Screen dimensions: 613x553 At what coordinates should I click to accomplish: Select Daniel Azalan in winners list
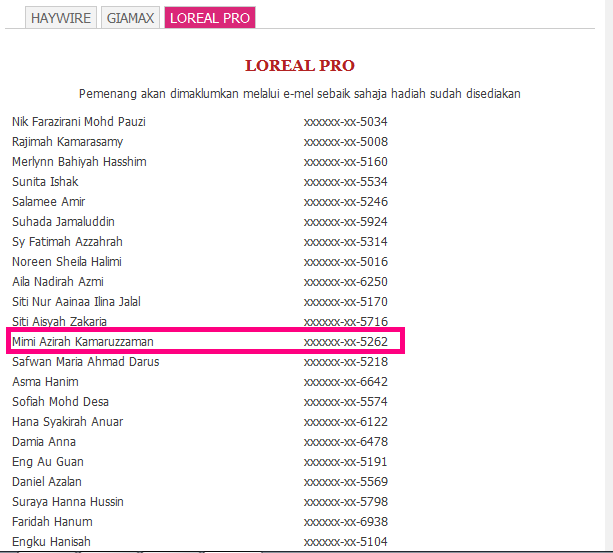tap(47, 482)
